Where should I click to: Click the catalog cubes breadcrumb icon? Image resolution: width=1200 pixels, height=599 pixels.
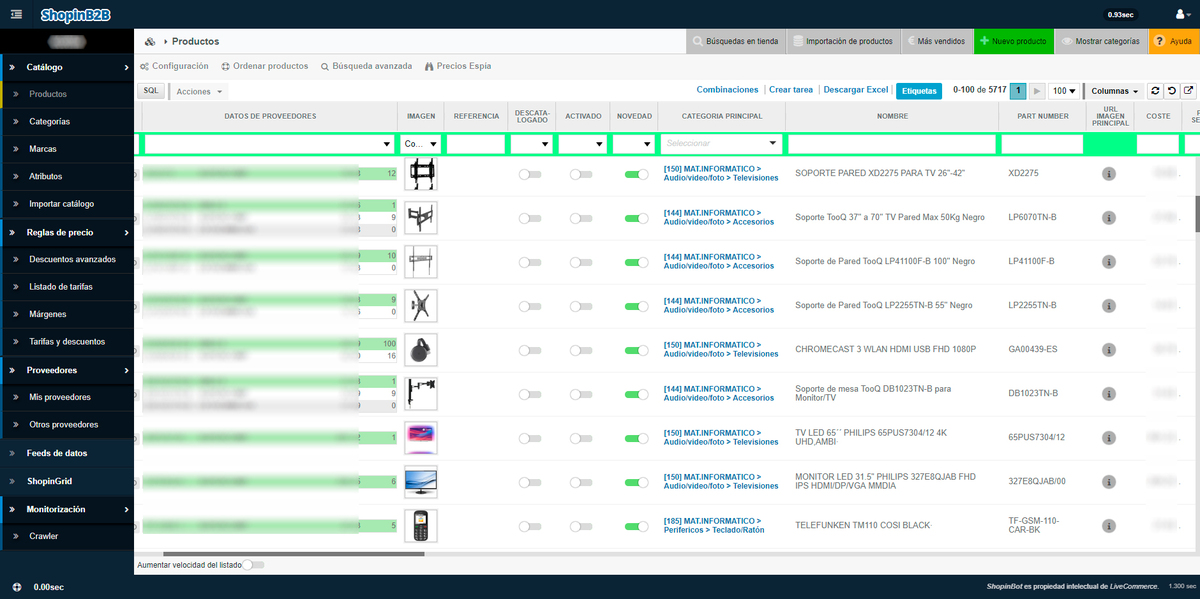coord(150,41)
